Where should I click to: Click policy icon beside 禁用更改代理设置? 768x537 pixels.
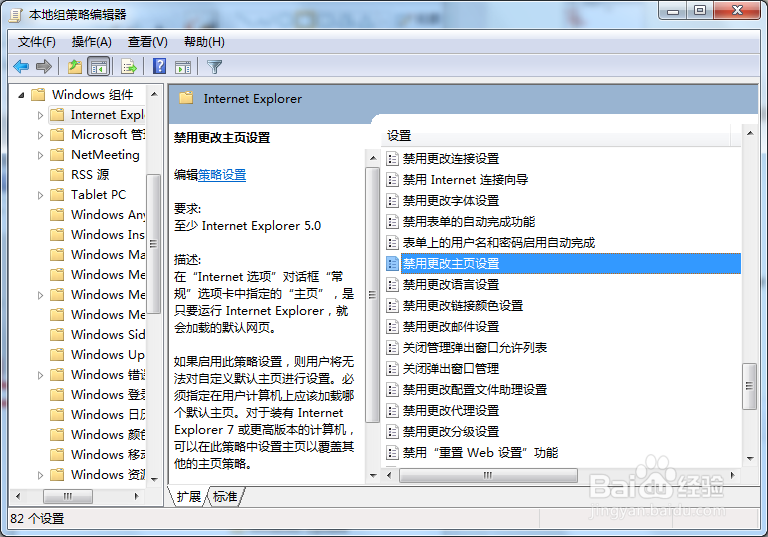coord(392,411)
